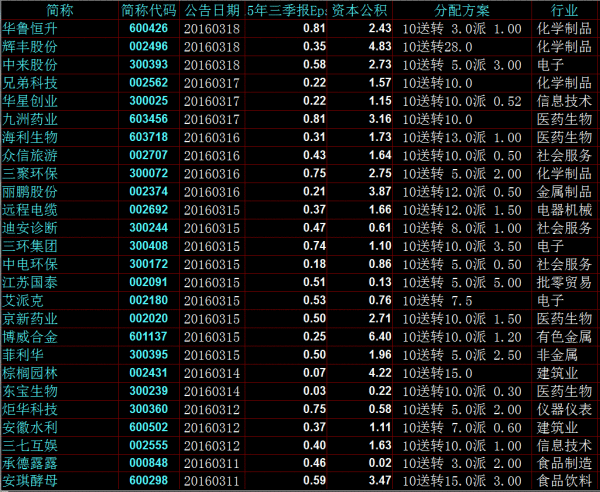Click capital reserve value 6.40

pyautogui.click(x=380, y=337)
